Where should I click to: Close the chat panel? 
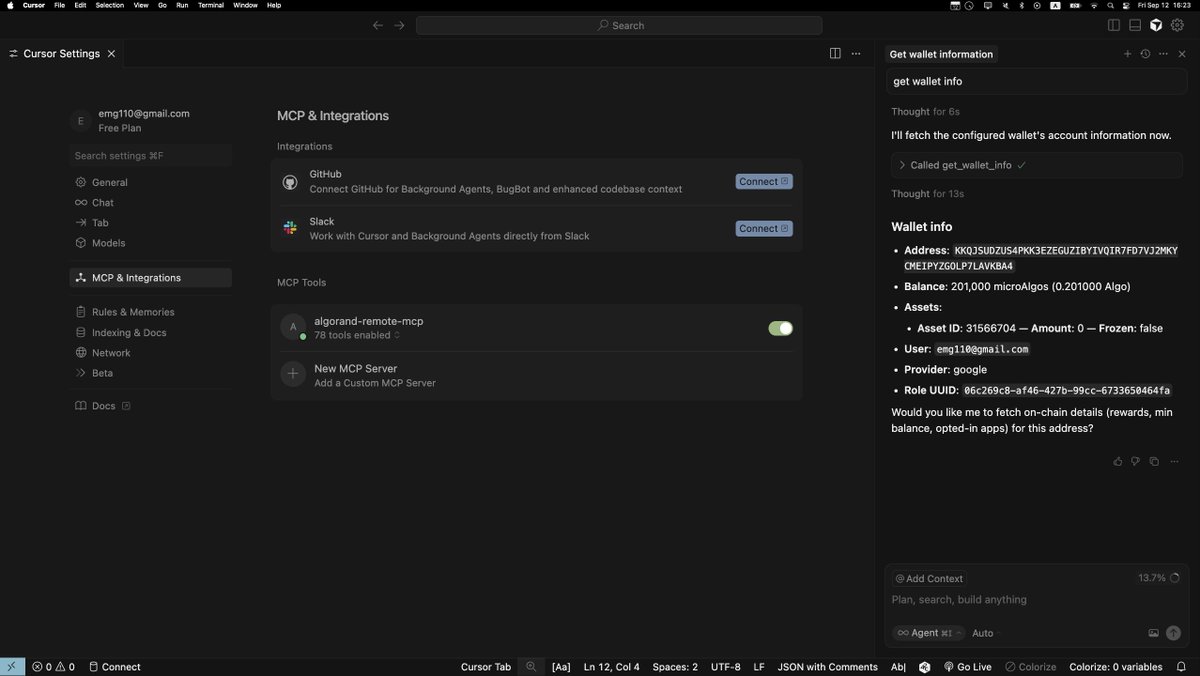(x=1182, y=54)
